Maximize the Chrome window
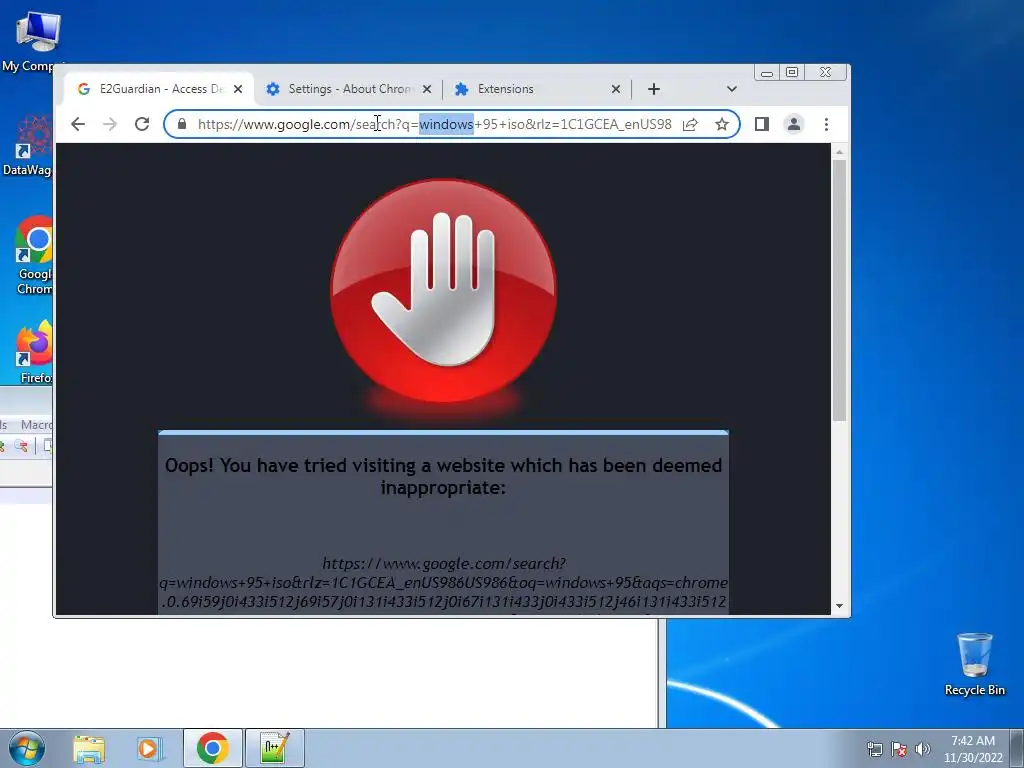Viewport: 1024px width, 768px height. coord(792,72)
